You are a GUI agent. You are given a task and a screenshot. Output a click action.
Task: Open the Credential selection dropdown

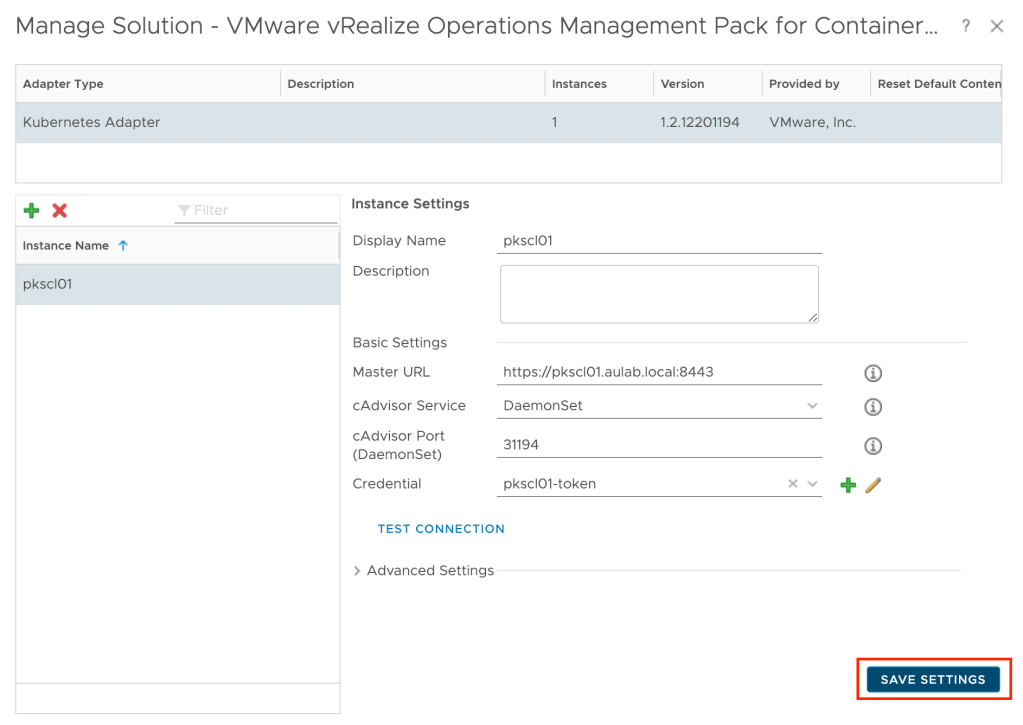811,484
